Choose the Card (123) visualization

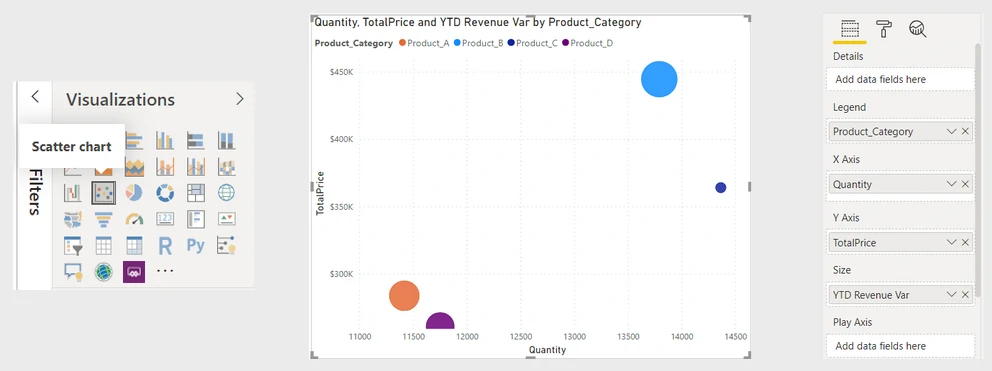pos(164,219)
